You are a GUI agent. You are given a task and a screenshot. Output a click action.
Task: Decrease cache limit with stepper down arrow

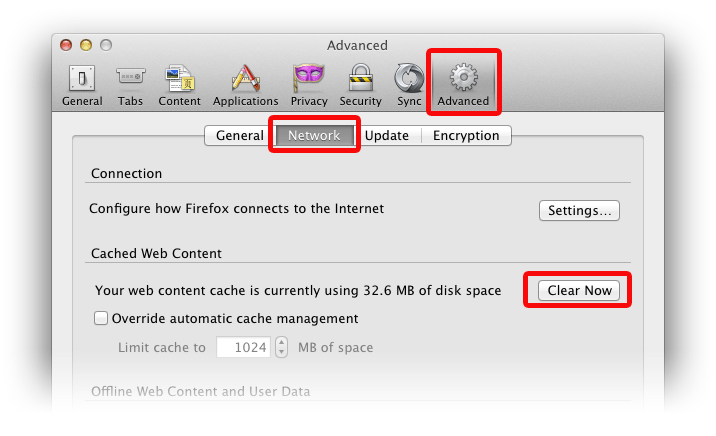[x=281, y=353]
